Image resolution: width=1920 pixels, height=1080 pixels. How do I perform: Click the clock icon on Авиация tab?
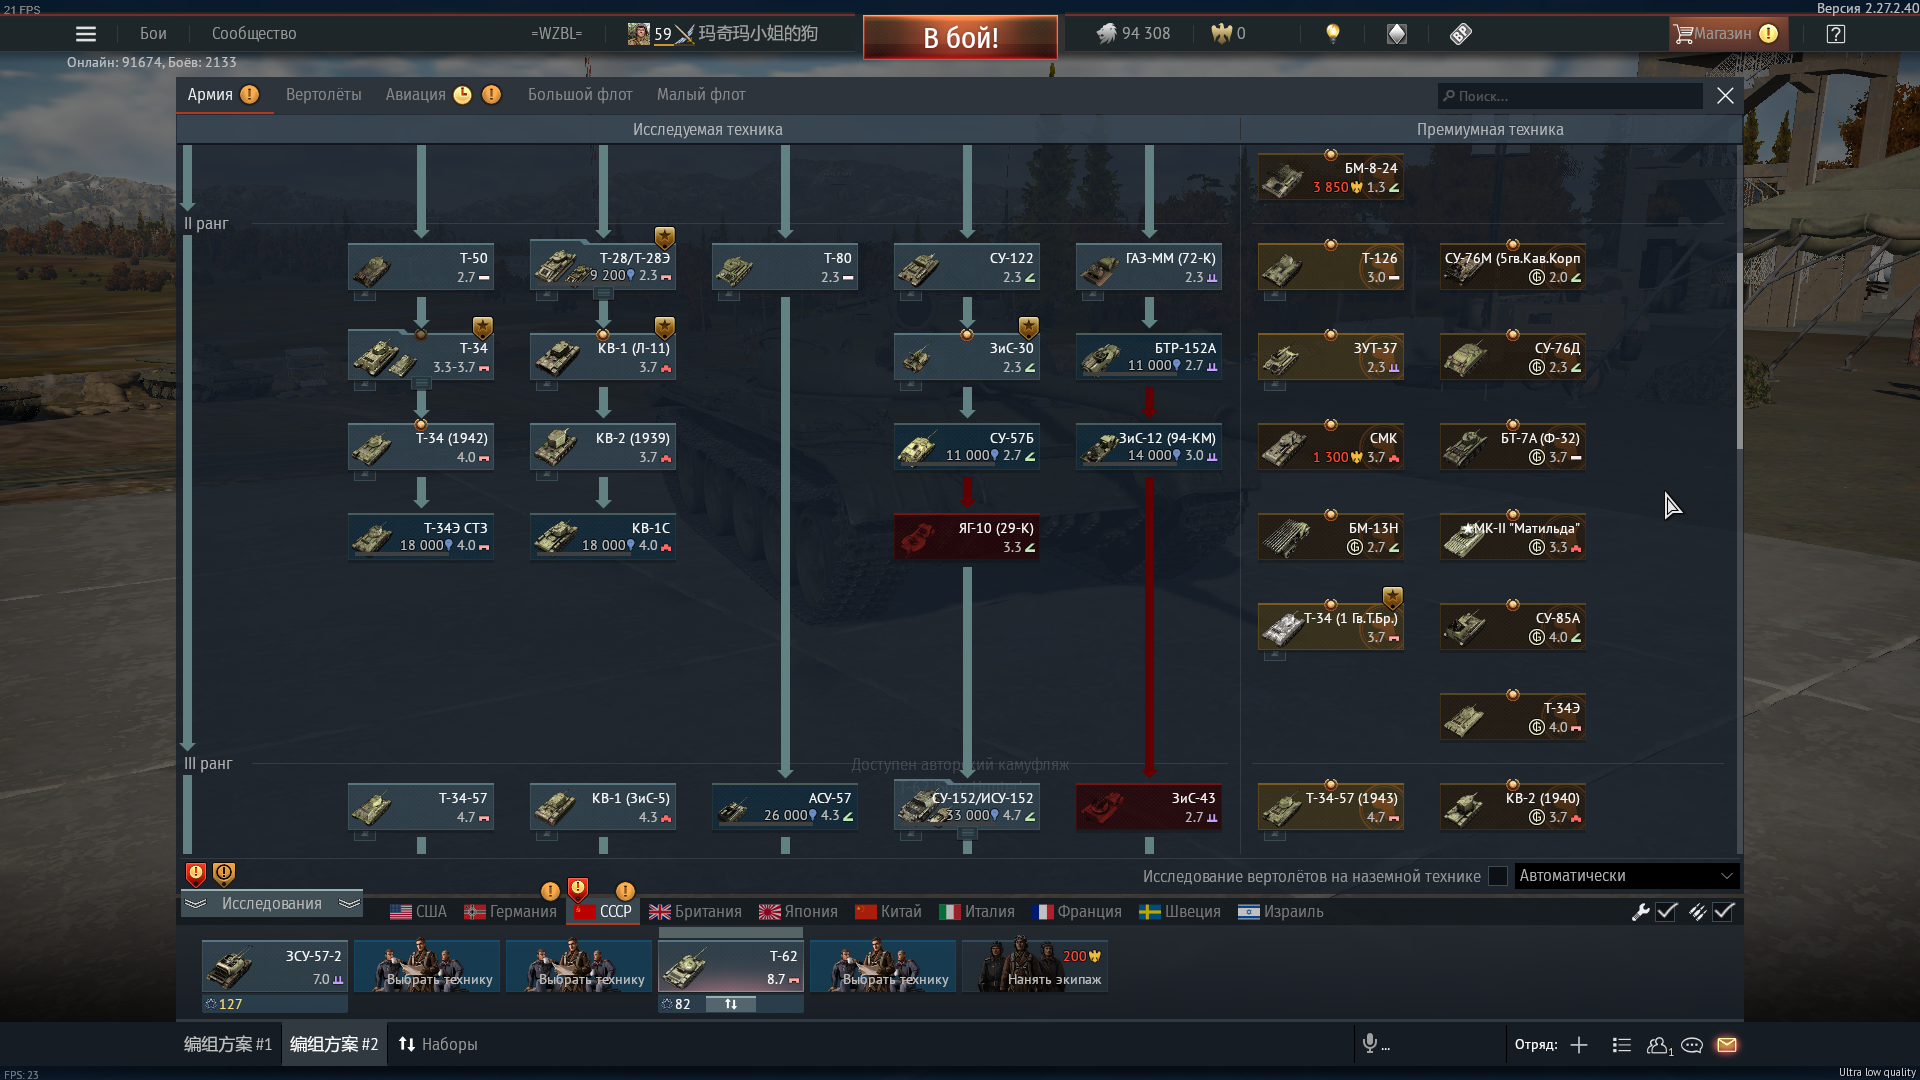(462, 95)
